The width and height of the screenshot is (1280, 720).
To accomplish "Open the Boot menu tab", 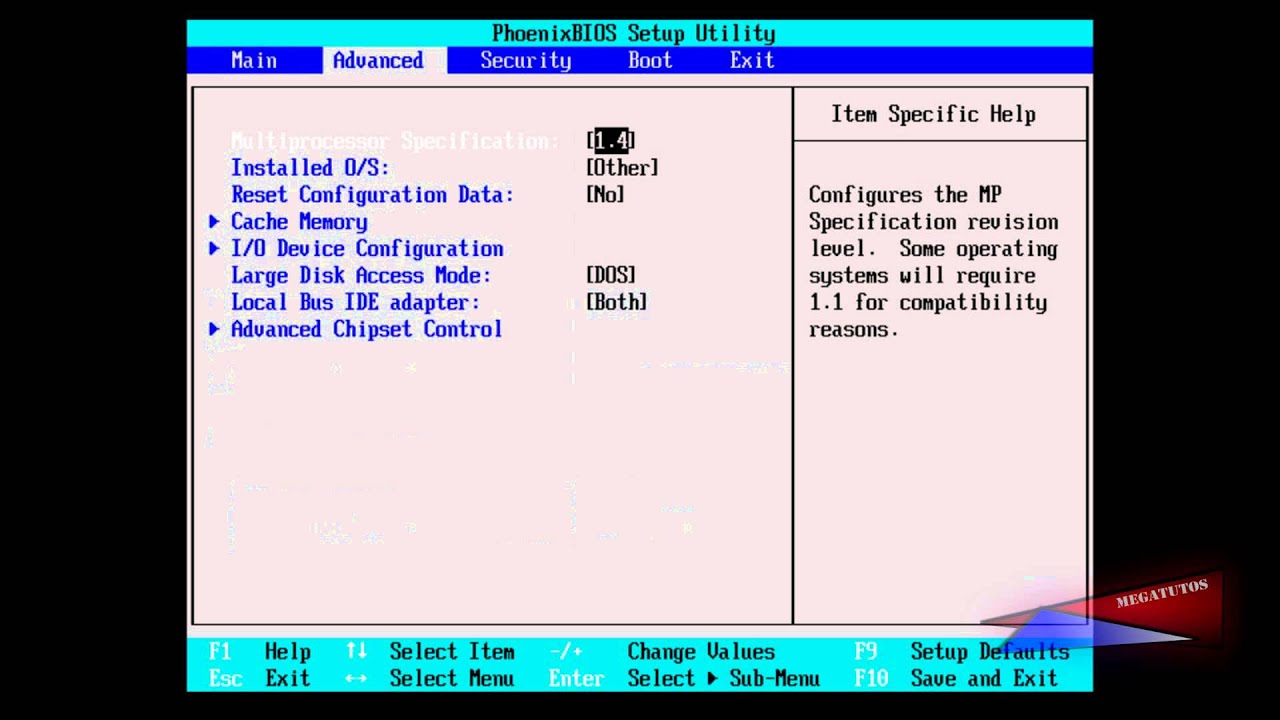I will tap(650, 61).
